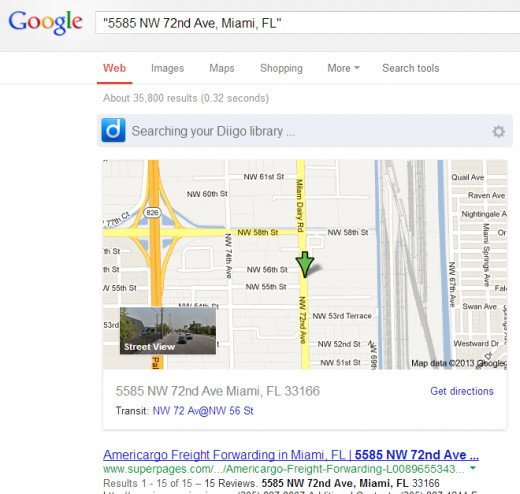Image resolution: width=520 pixels, height=494 pixels.
Task: Select the Web tab
Action: click(114, 68)
